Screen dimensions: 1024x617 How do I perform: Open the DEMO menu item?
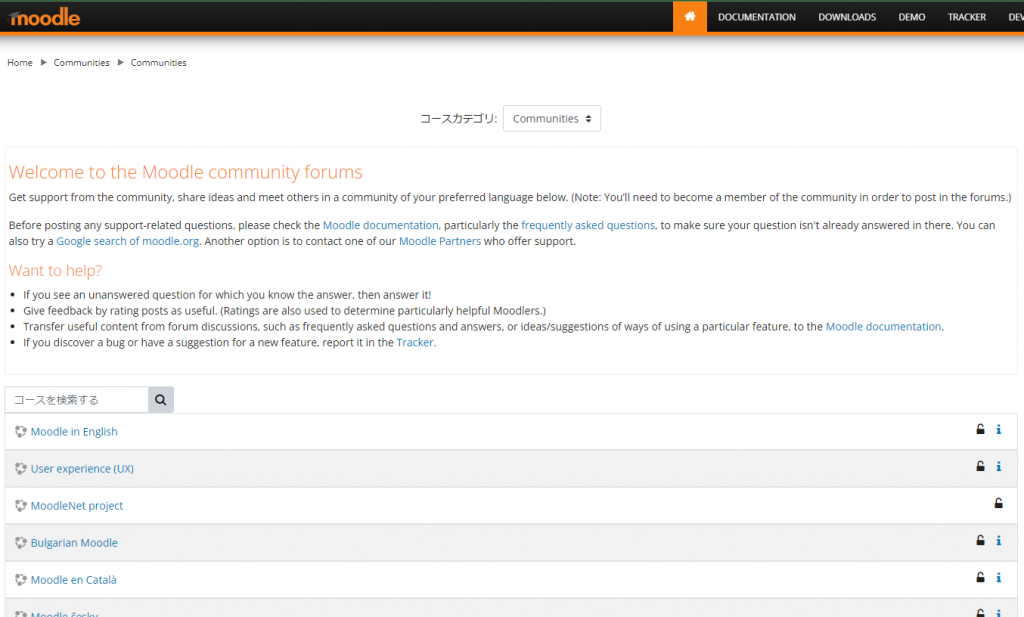pos(912,17)
